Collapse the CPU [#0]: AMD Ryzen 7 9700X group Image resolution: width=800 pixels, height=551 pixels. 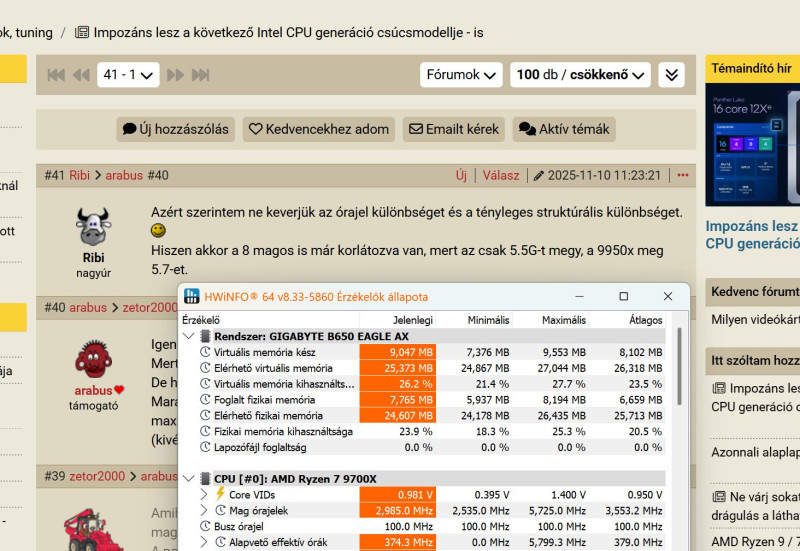(x=189, y=479)
